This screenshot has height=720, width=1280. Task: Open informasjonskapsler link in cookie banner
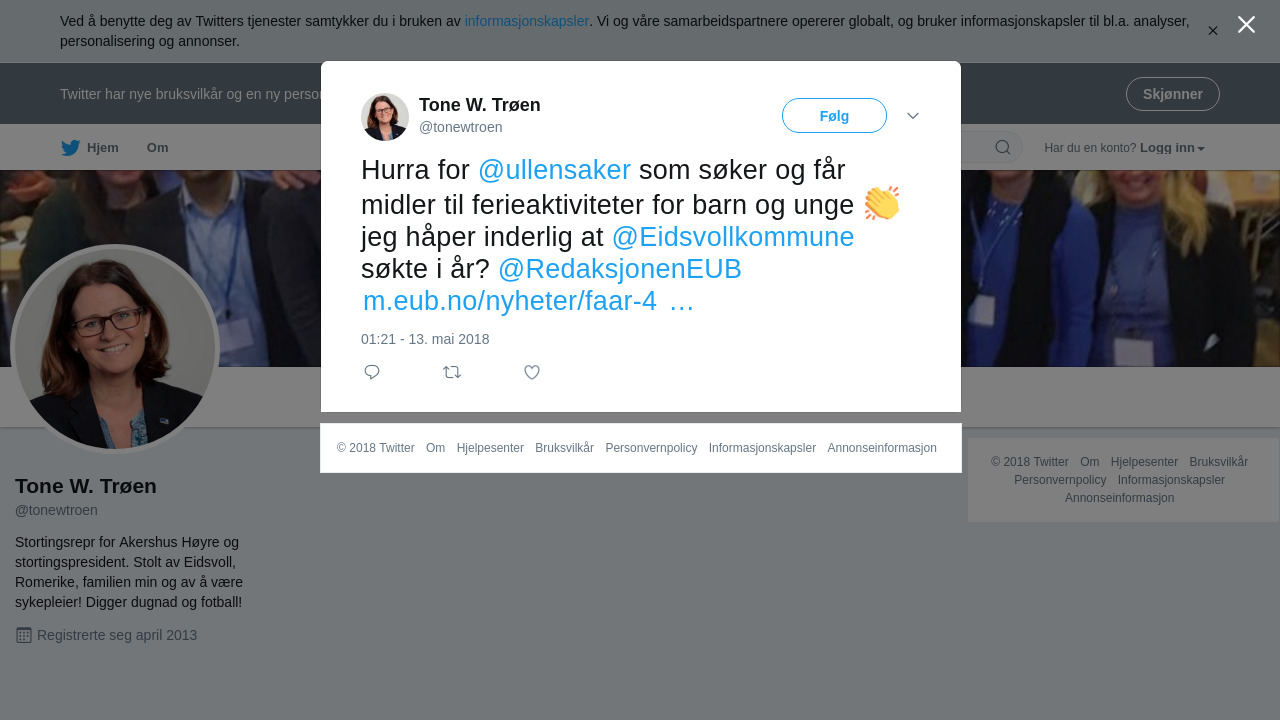click(527, 21)
